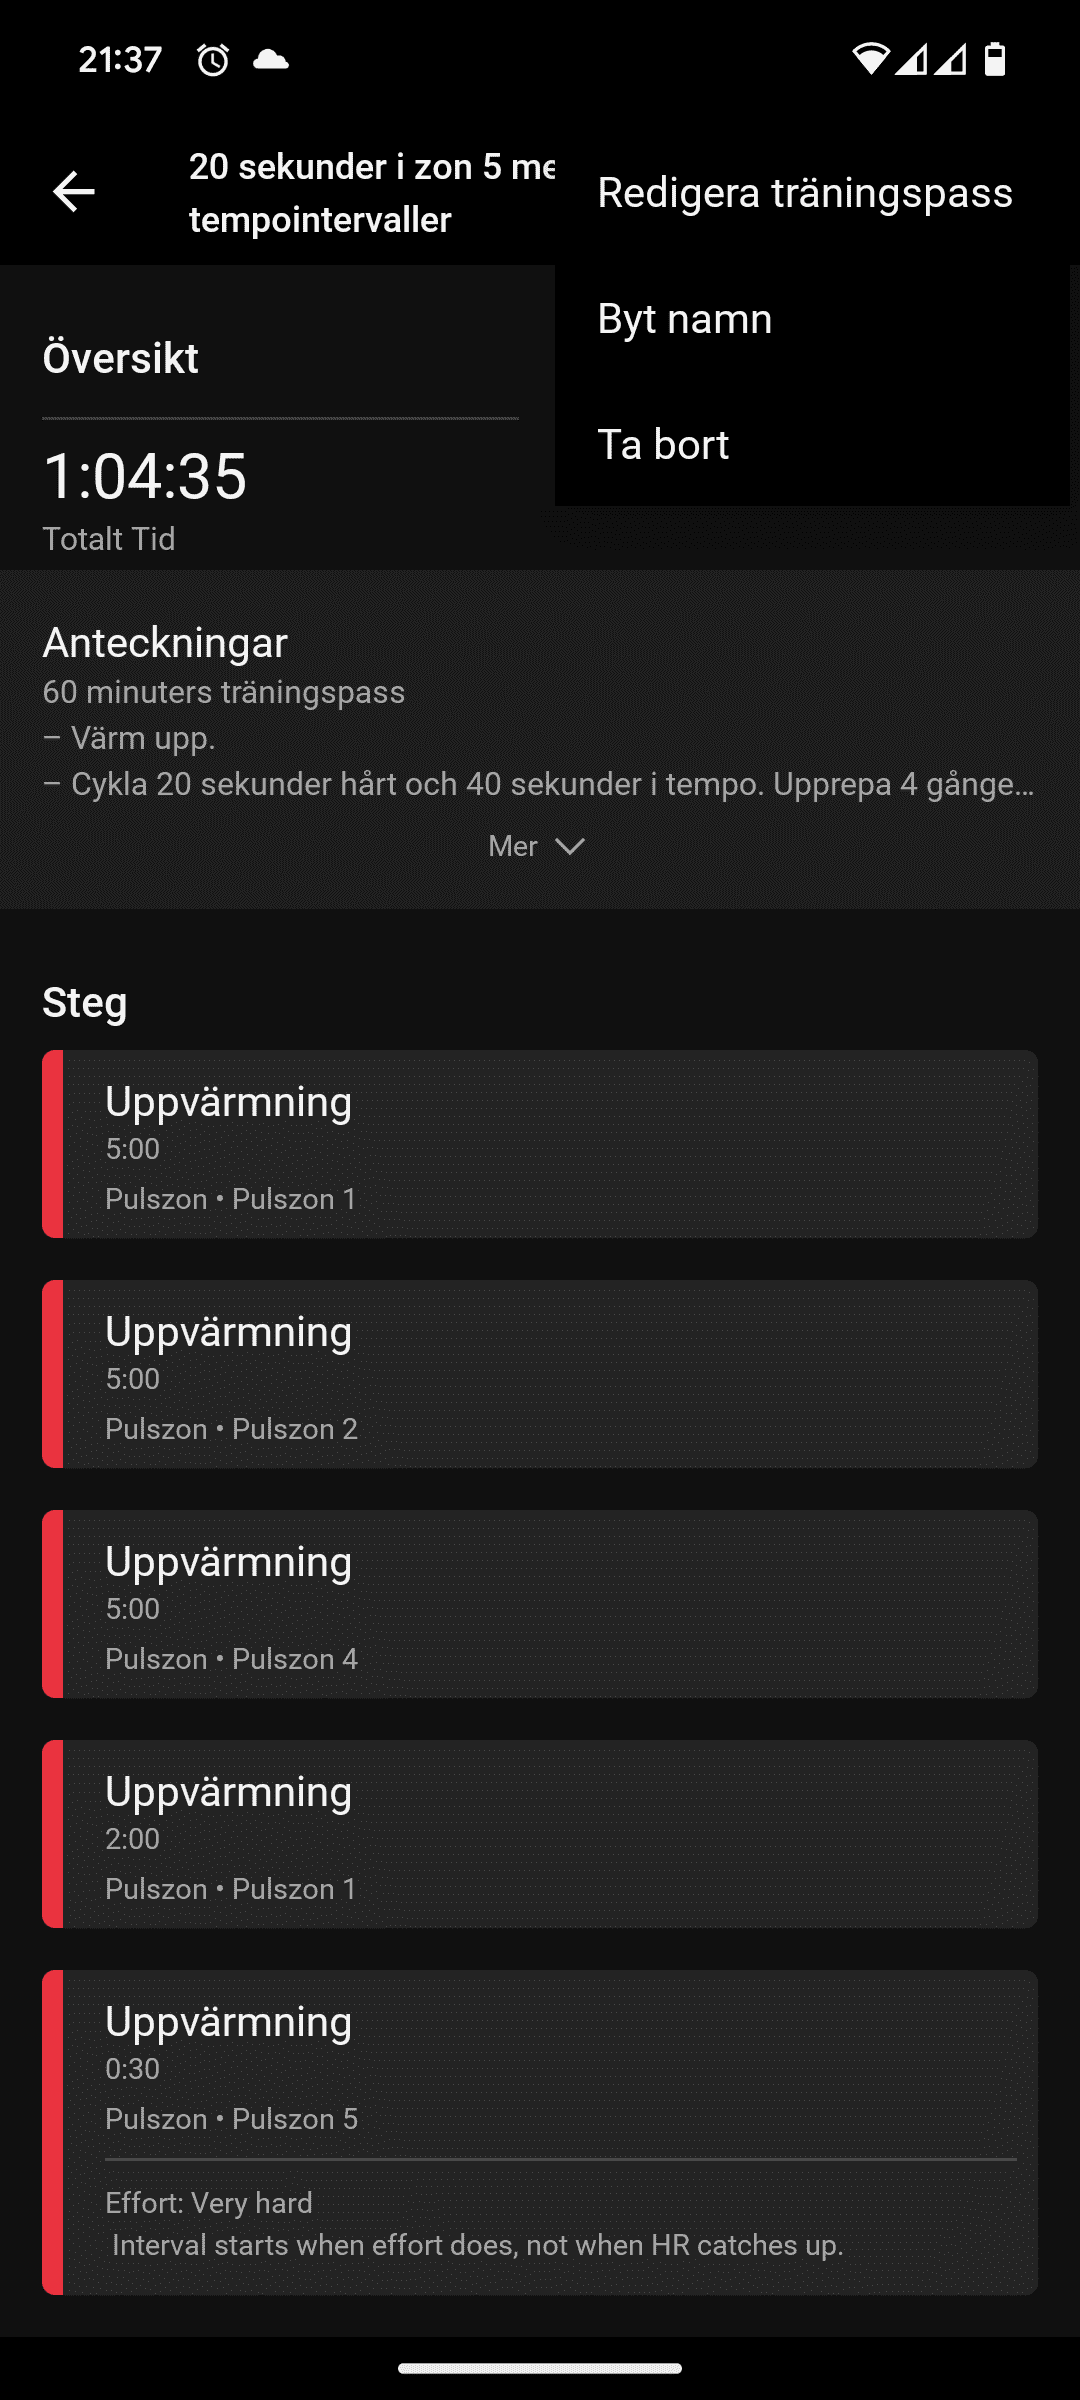Viewport: 1080px width, 2400px height.
Task: Tap the workout title in header
Action: click(372, 193)
